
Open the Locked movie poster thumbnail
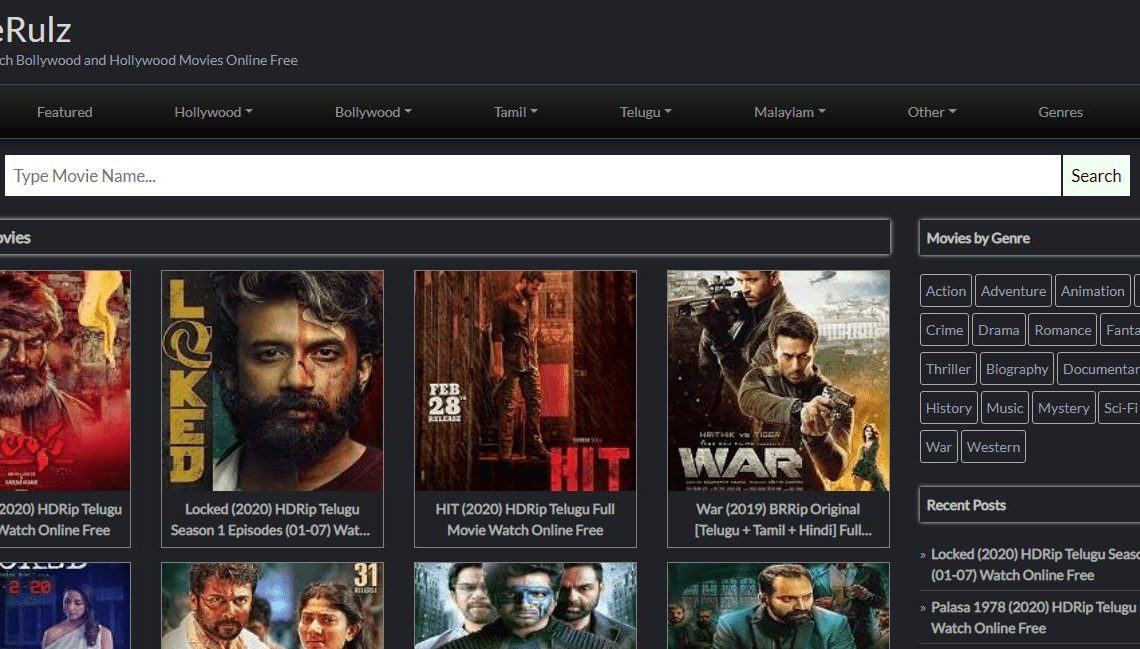[x=272, y=381]
